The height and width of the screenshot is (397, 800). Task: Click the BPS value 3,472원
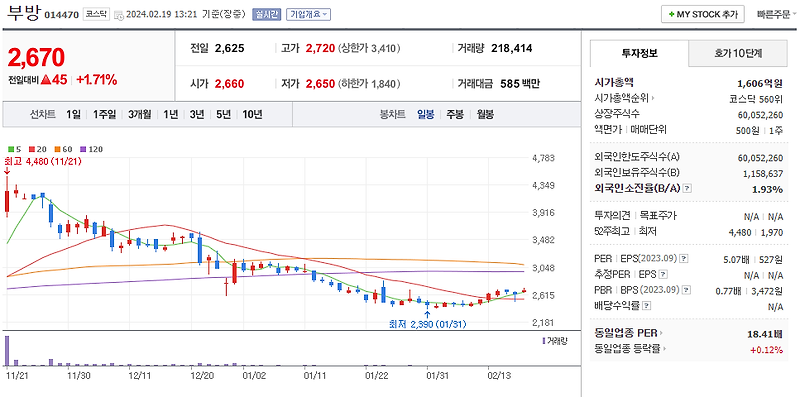tap(768, 291)
